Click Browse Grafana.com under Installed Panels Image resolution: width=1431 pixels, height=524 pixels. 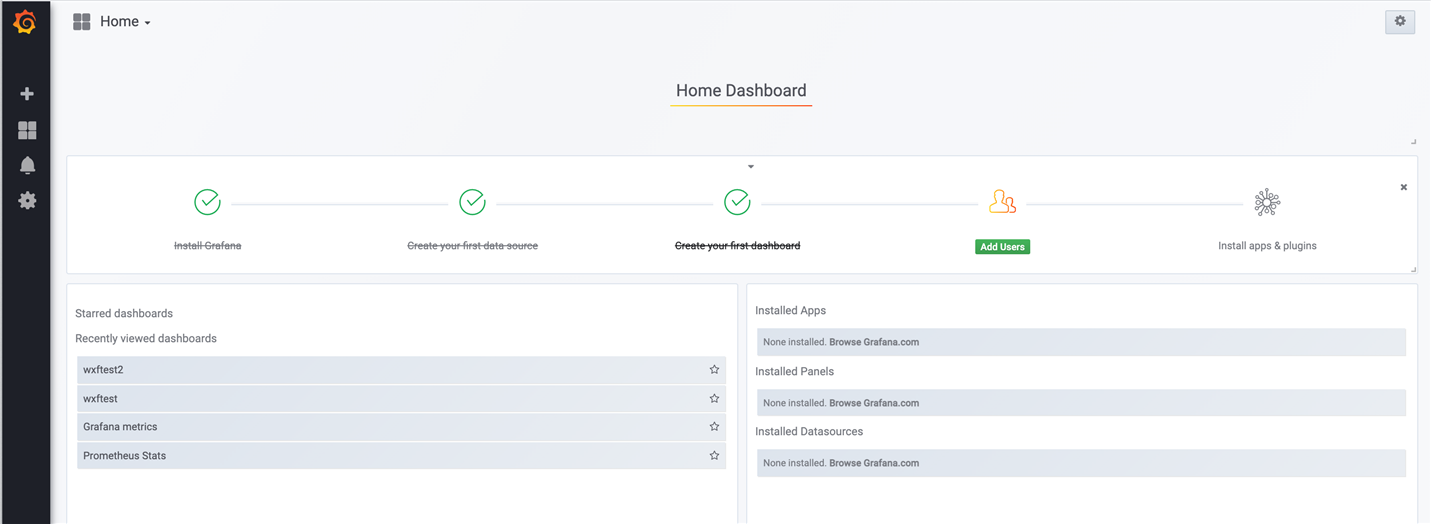[x=874, y=403]
